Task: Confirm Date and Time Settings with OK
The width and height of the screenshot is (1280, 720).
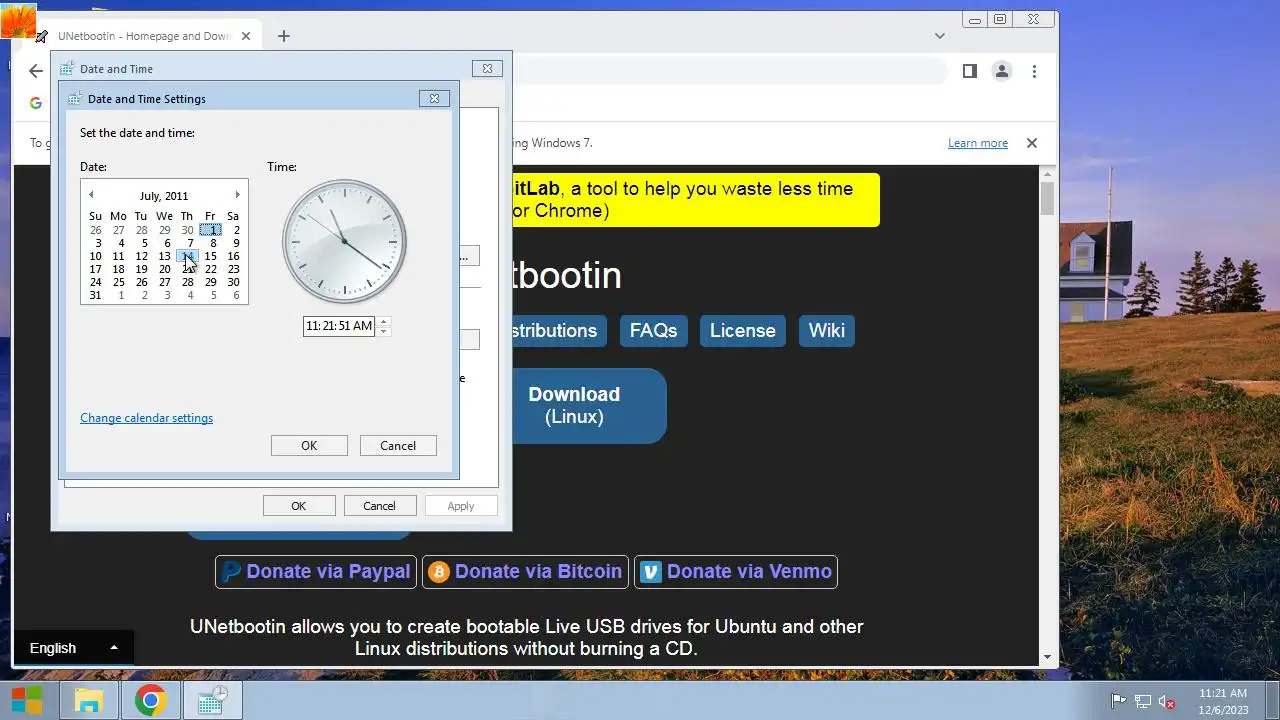Action: click(309, 446)
